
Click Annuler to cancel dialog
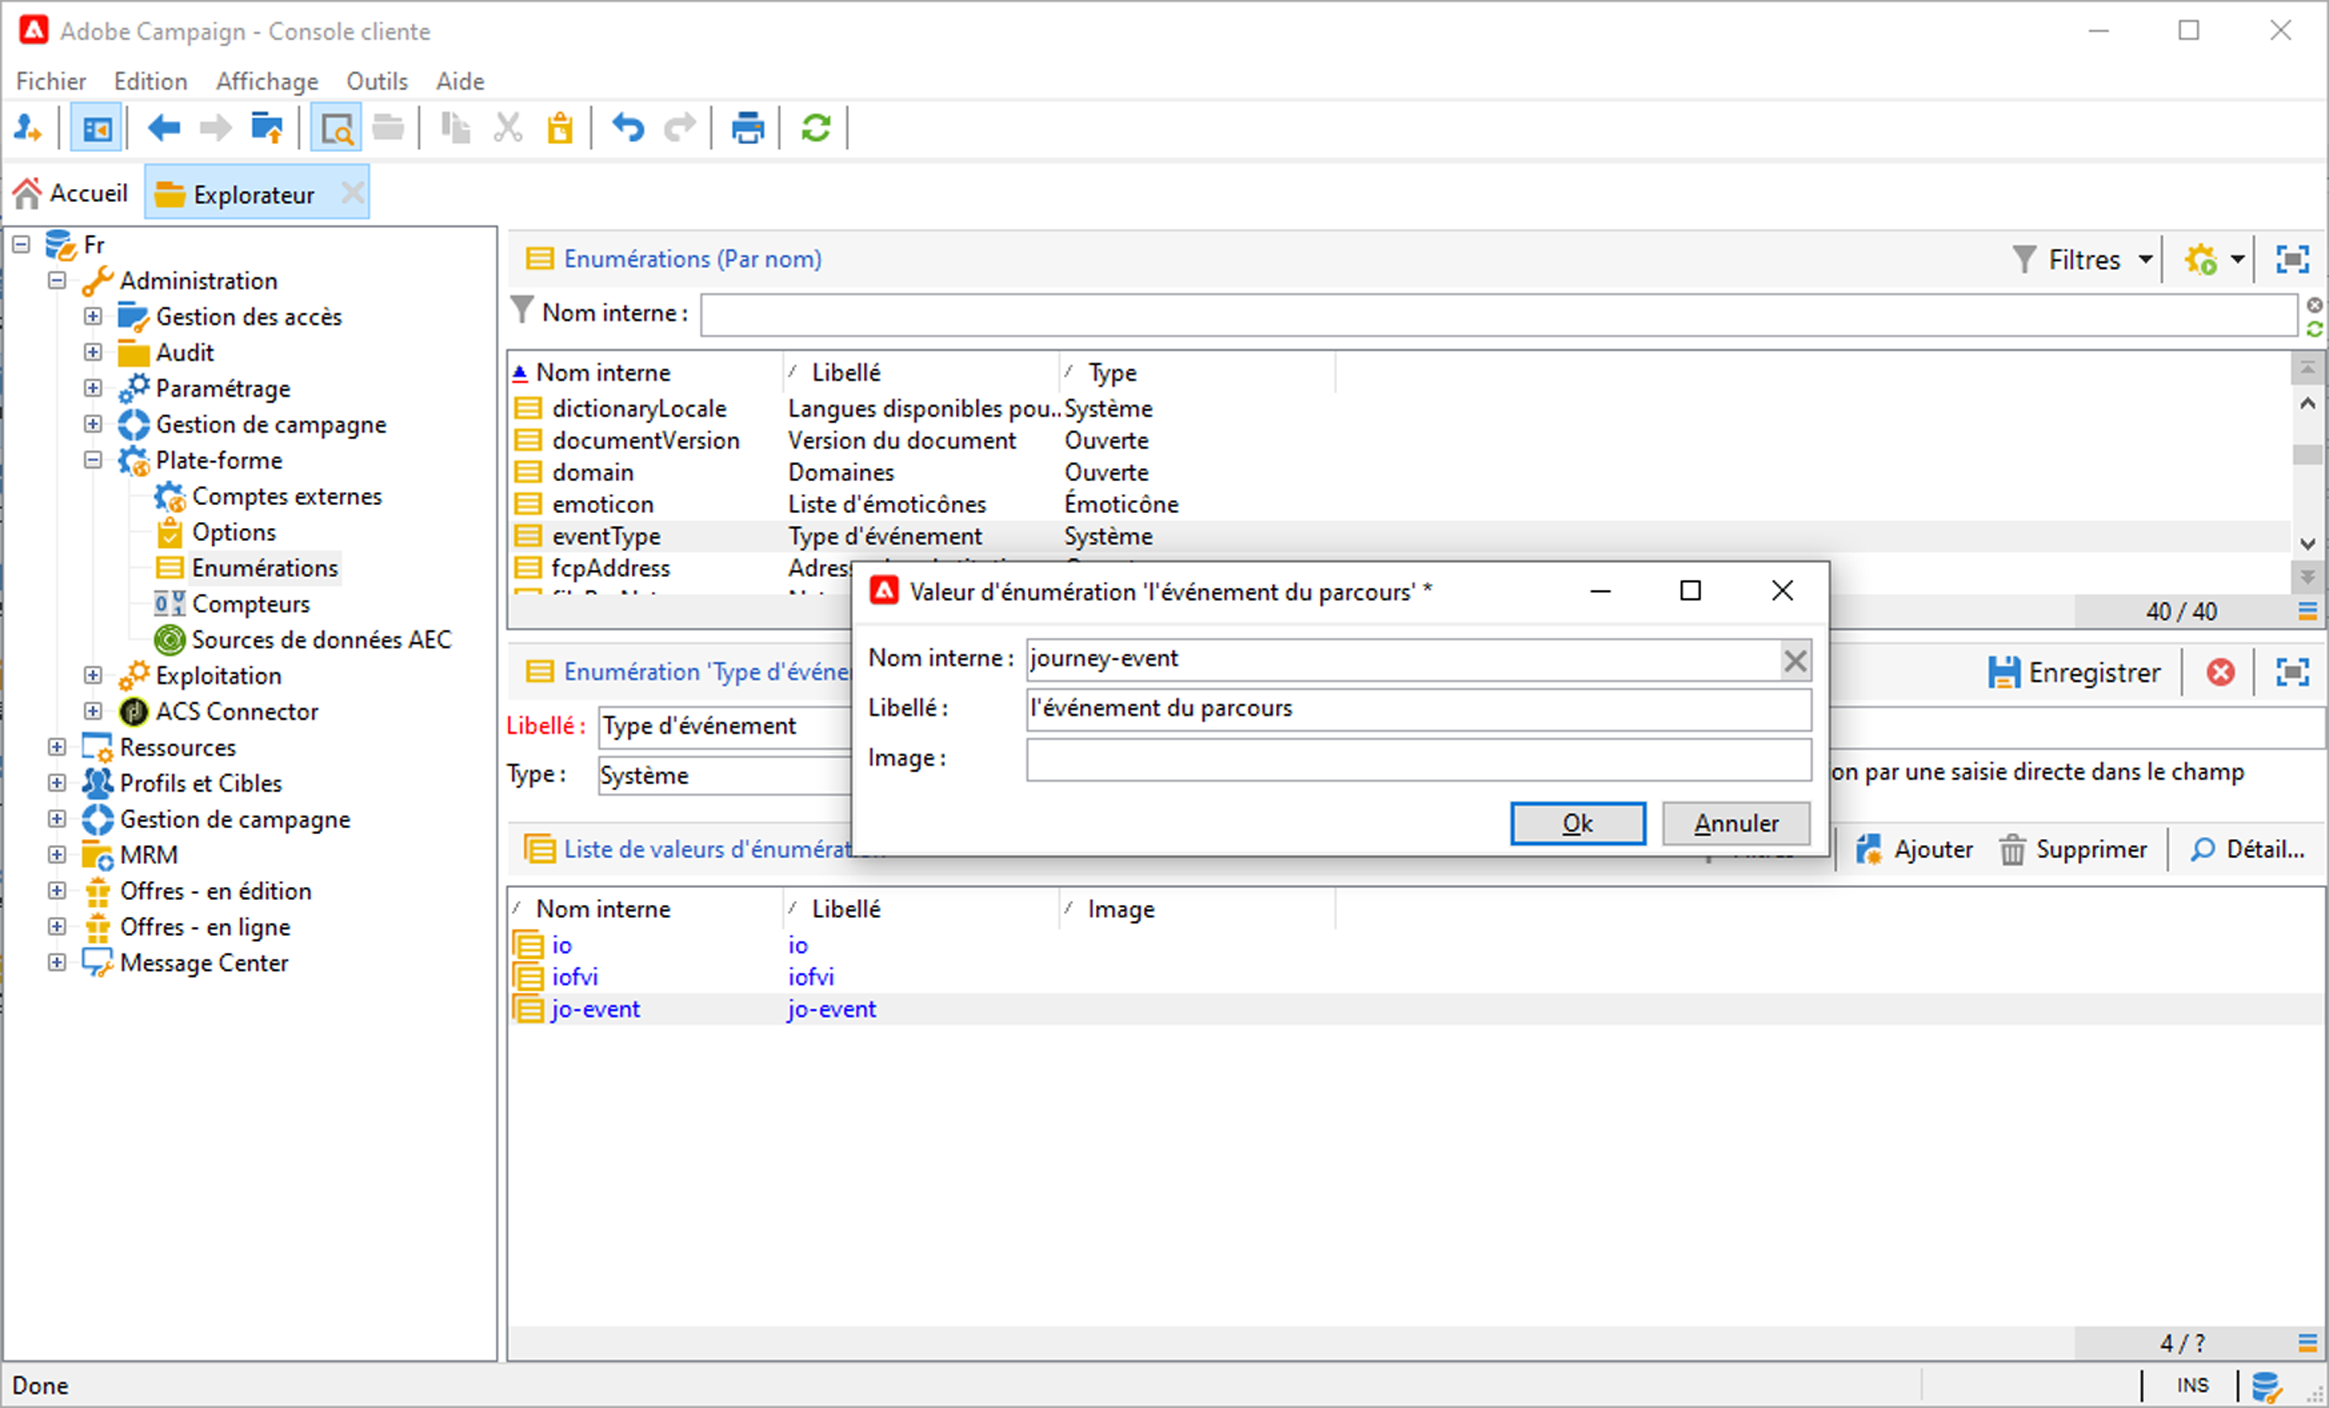[1735, 823]
